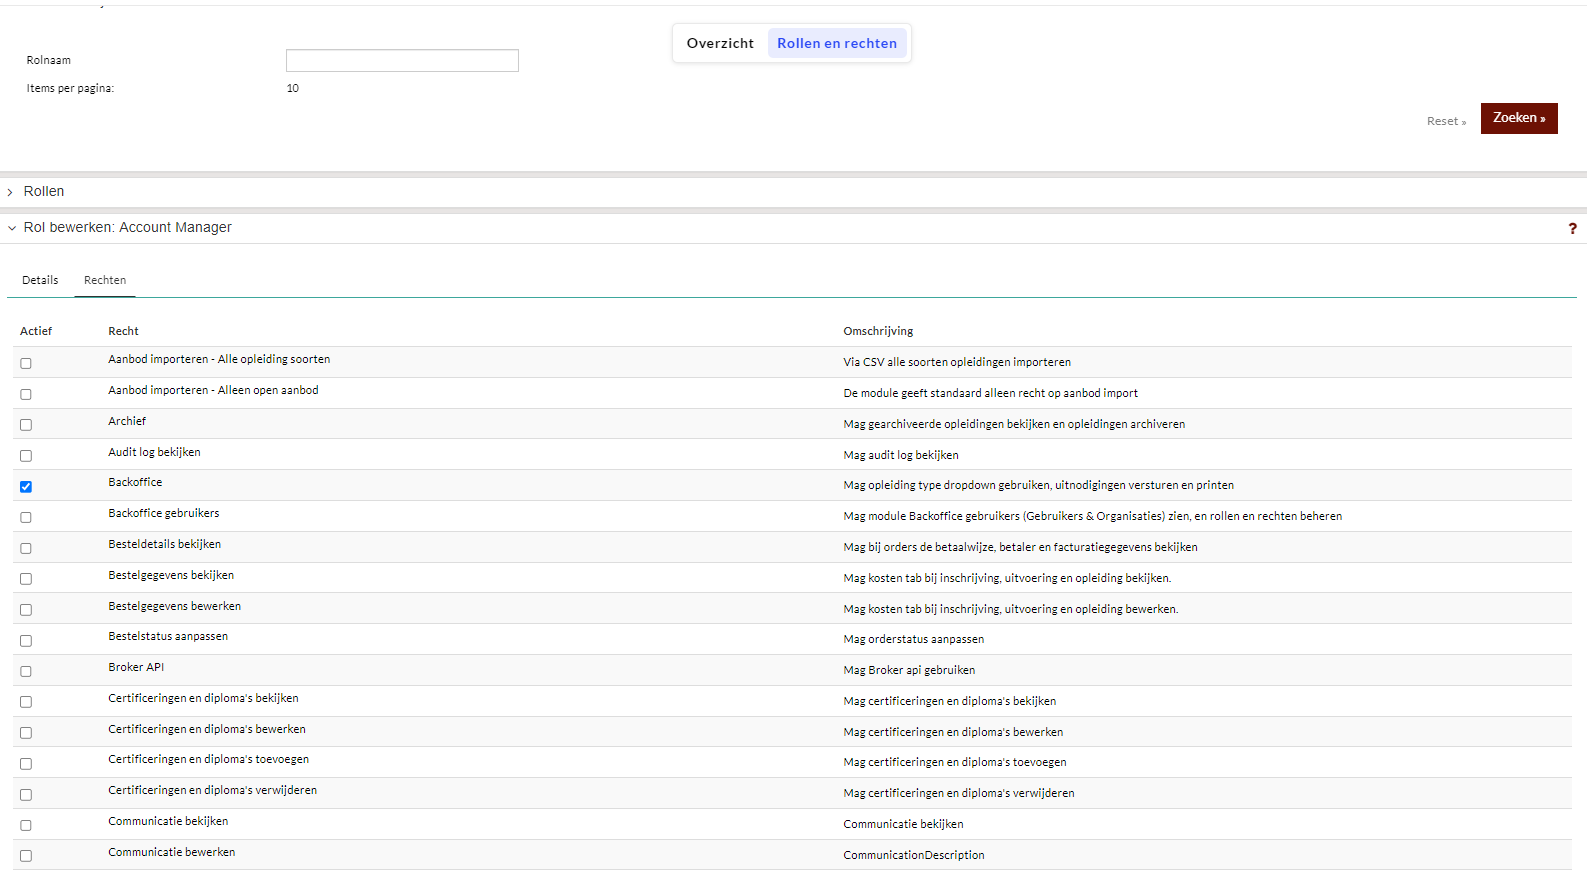This screenshot has height=871, width=1587.
Task: Tick the Broker API checkbox
Action: pyautogui.click(x=26, y=672)
